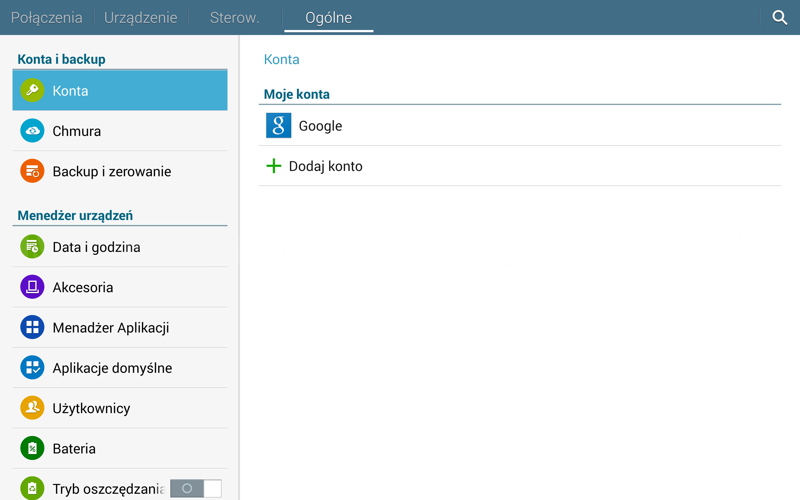Toggle the Tryb oszczędzania switch
The width and height of the screenshot is (800, 500).
(x=195, y=488)
